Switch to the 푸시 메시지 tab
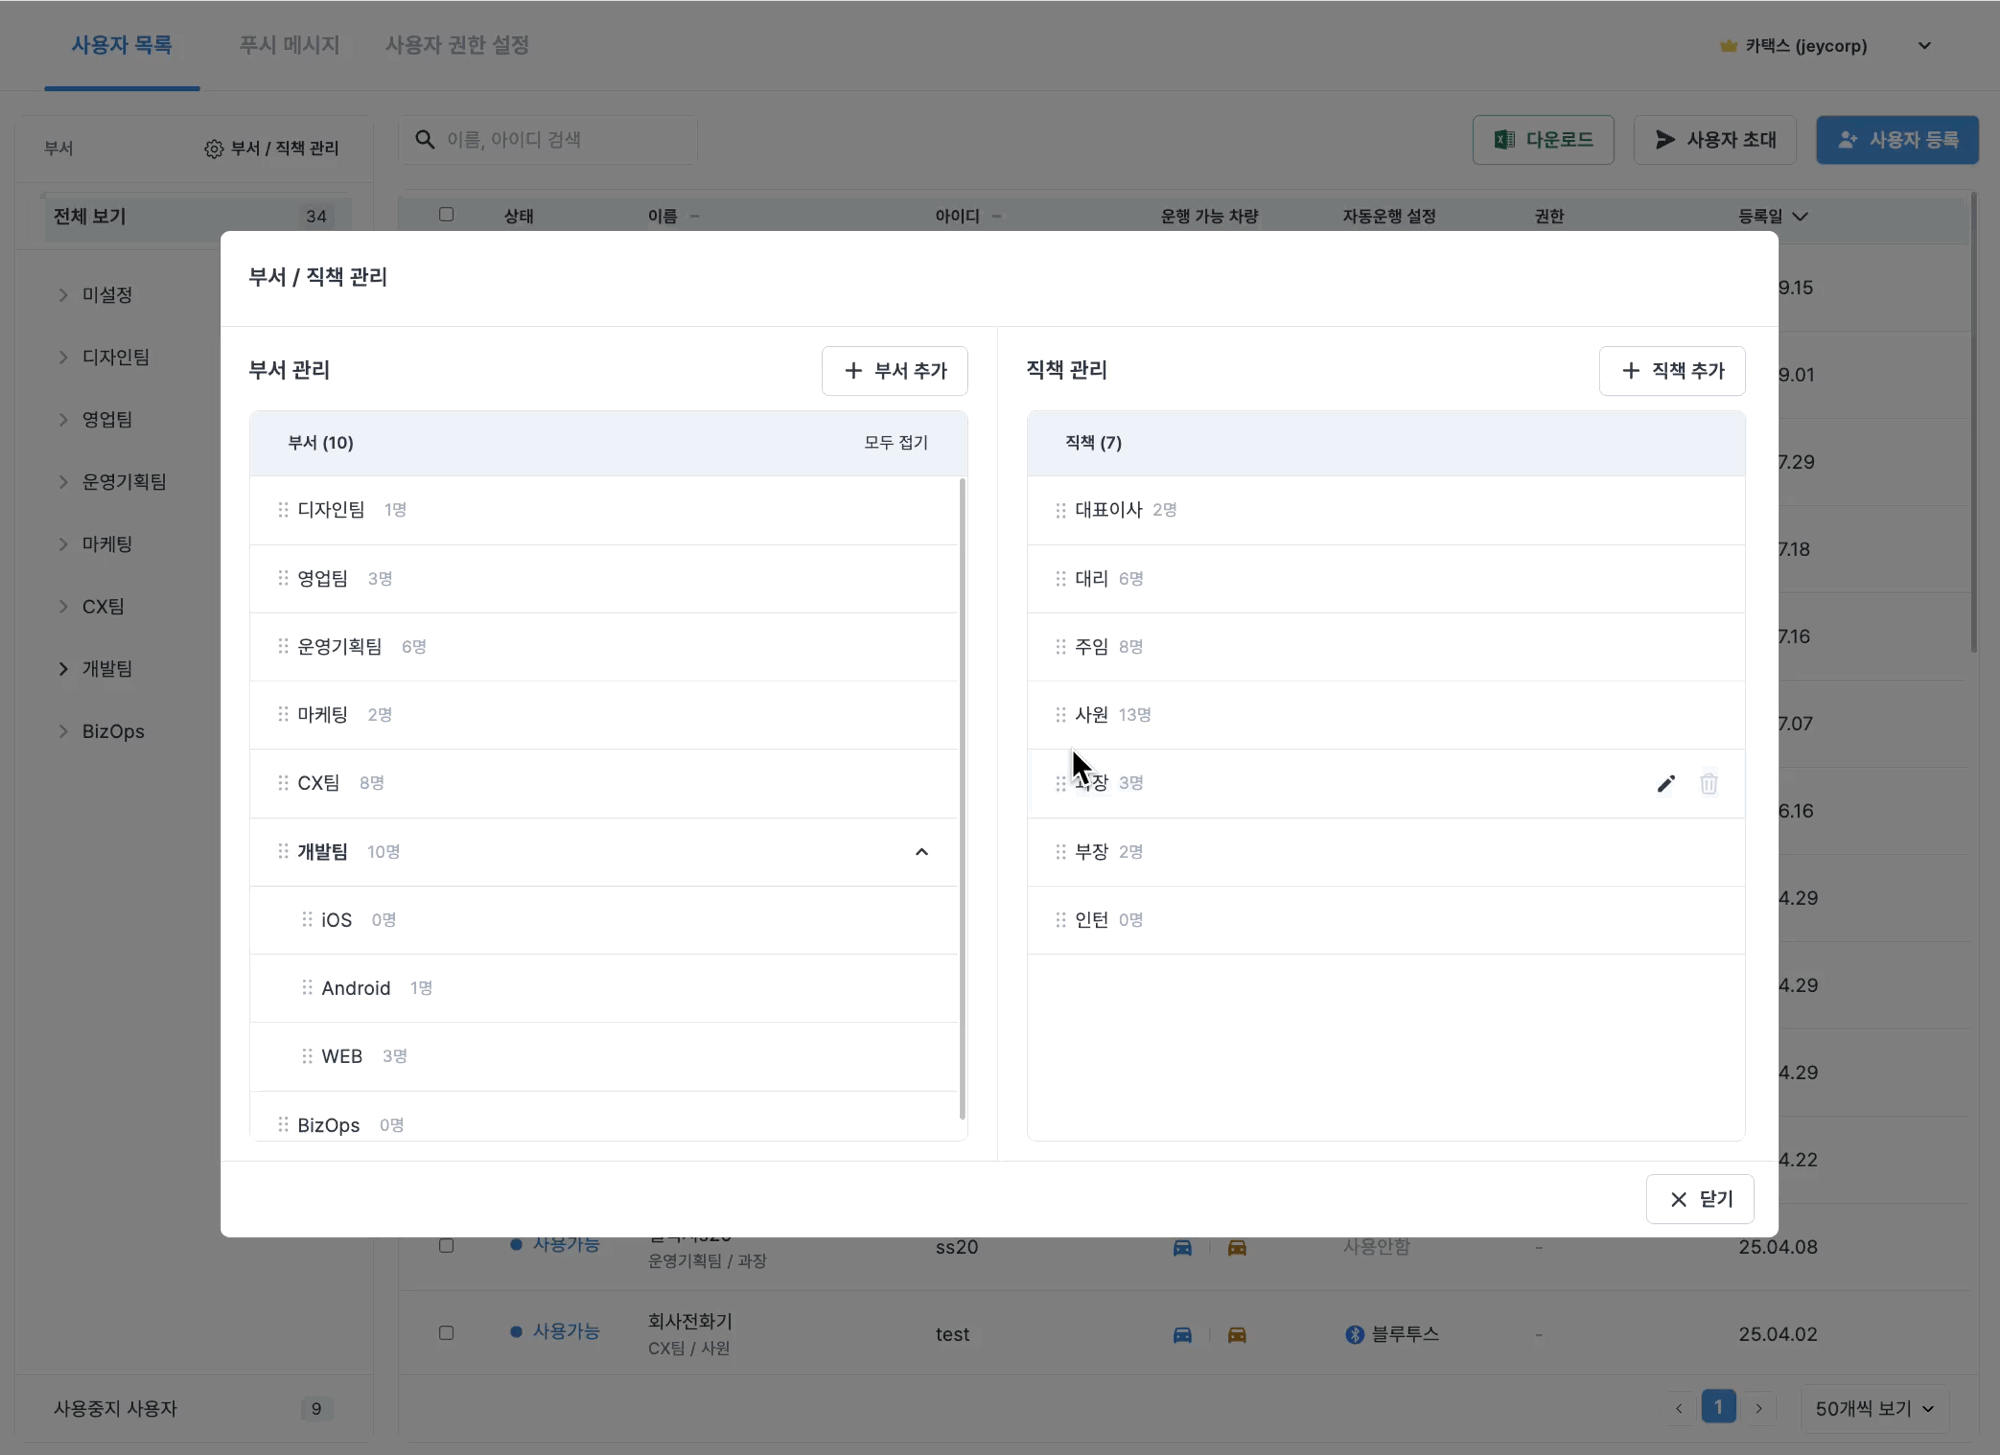This screenshot has height=1455, width=2000. tap(289, 45)
